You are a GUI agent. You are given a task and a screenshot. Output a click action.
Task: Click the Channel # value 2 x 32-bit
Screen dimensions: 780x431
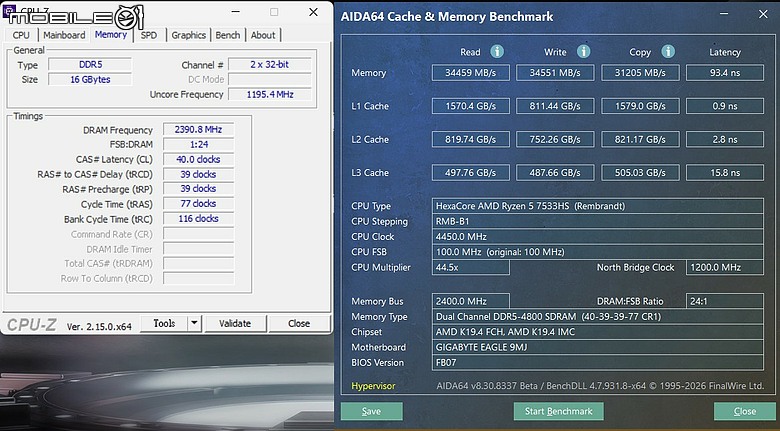(270, 65)
